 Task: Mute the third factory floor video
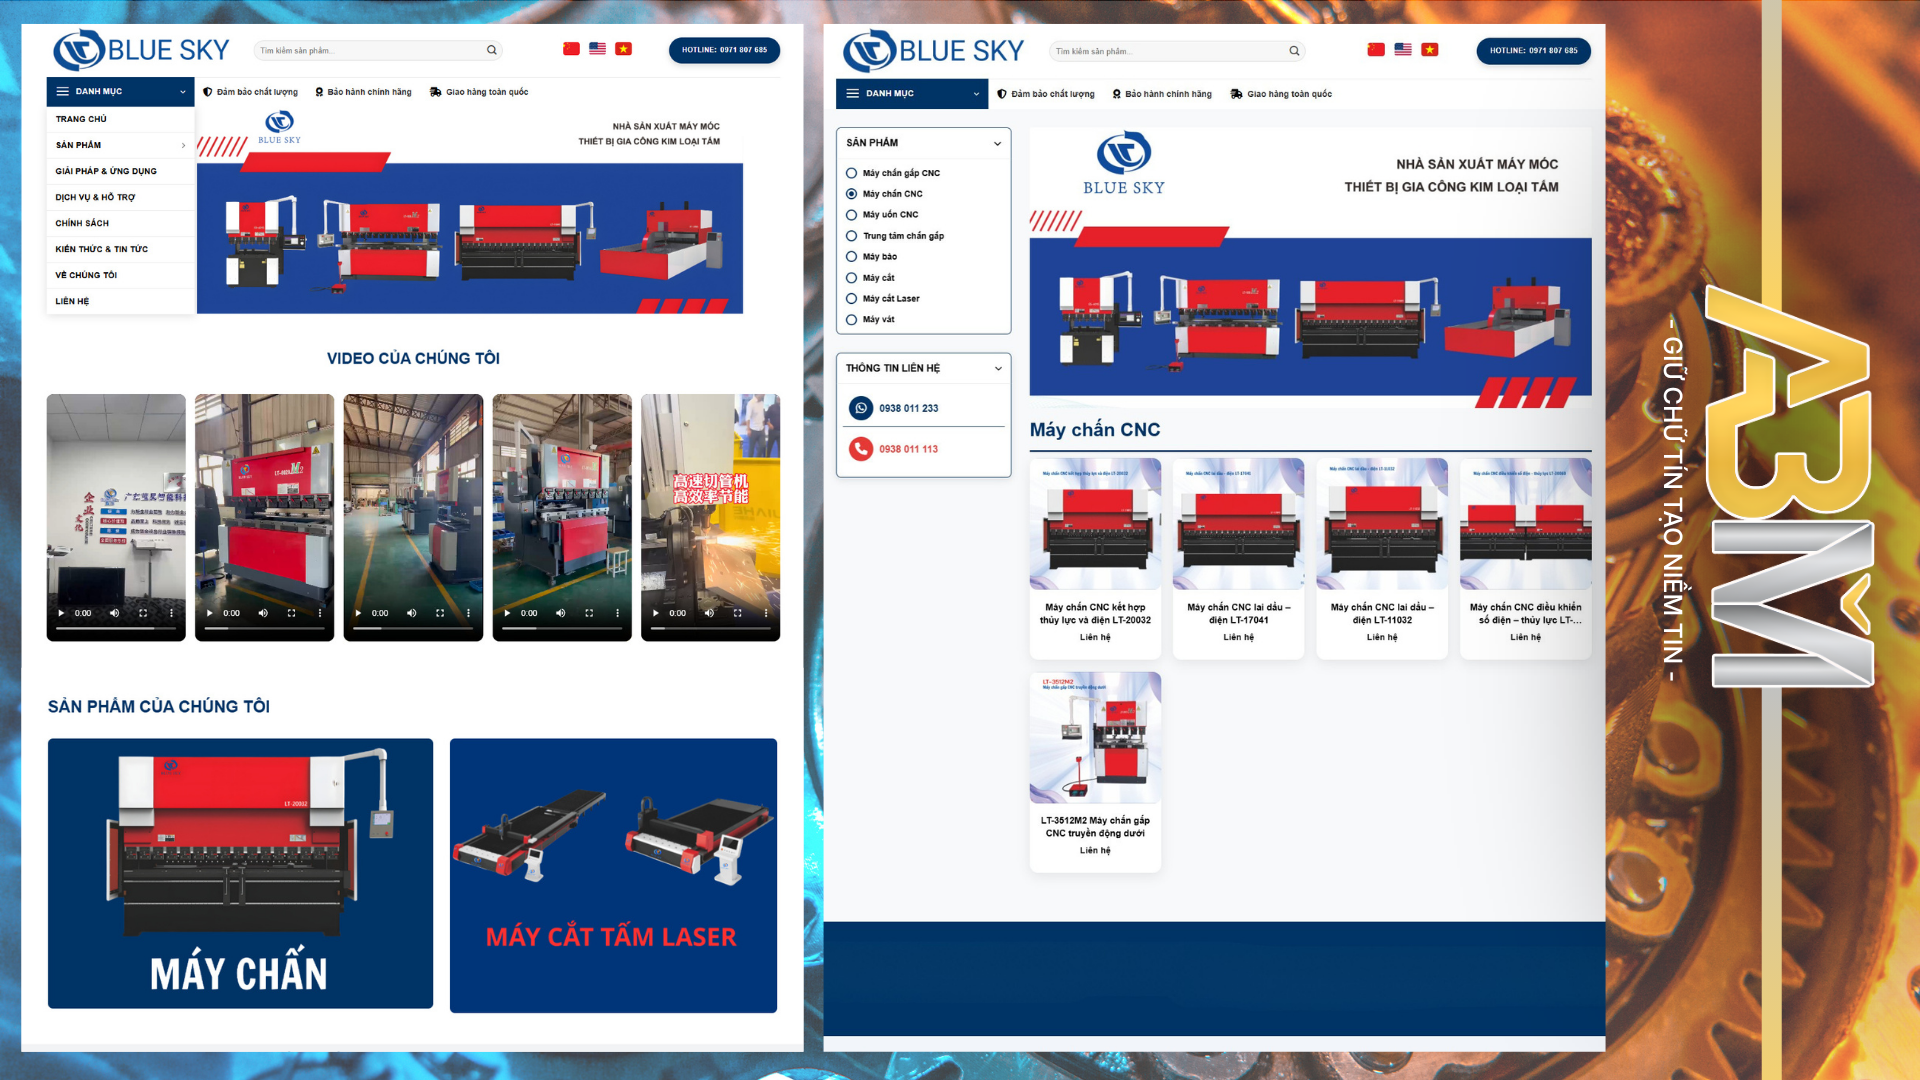(411, 613)
